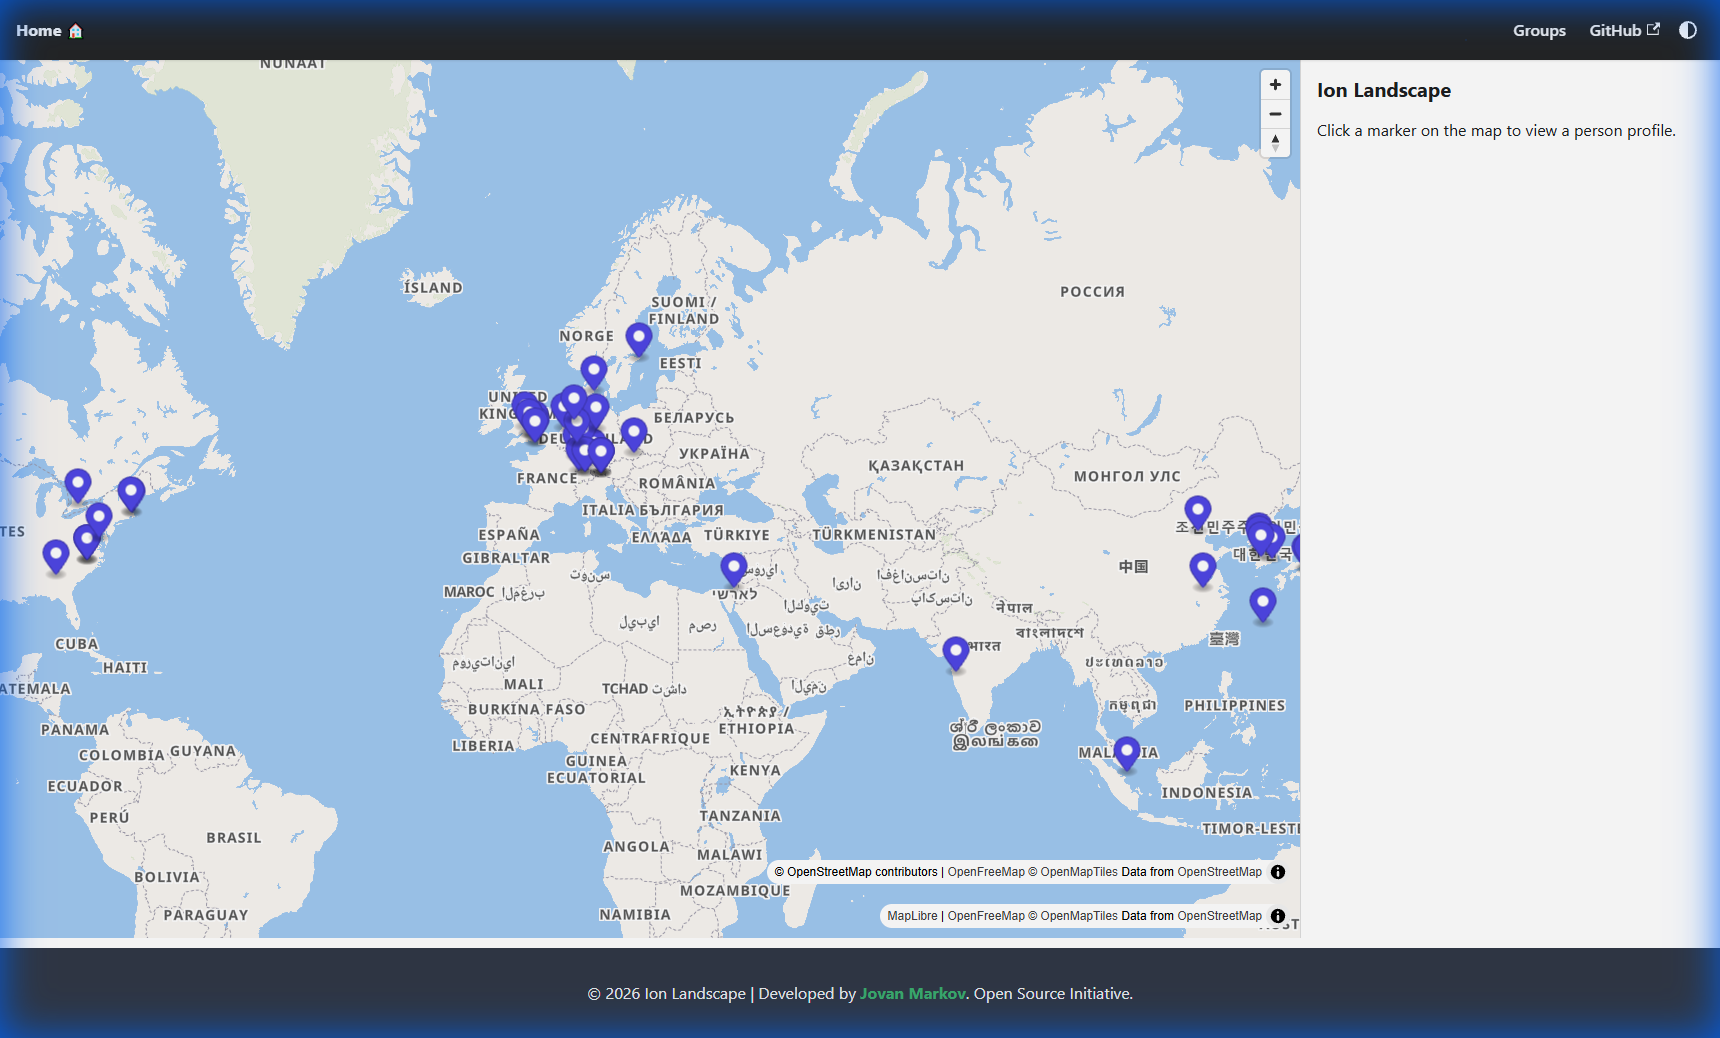
Task: Select the marker in Malaysia
Action: click(x=1127, y=752)
